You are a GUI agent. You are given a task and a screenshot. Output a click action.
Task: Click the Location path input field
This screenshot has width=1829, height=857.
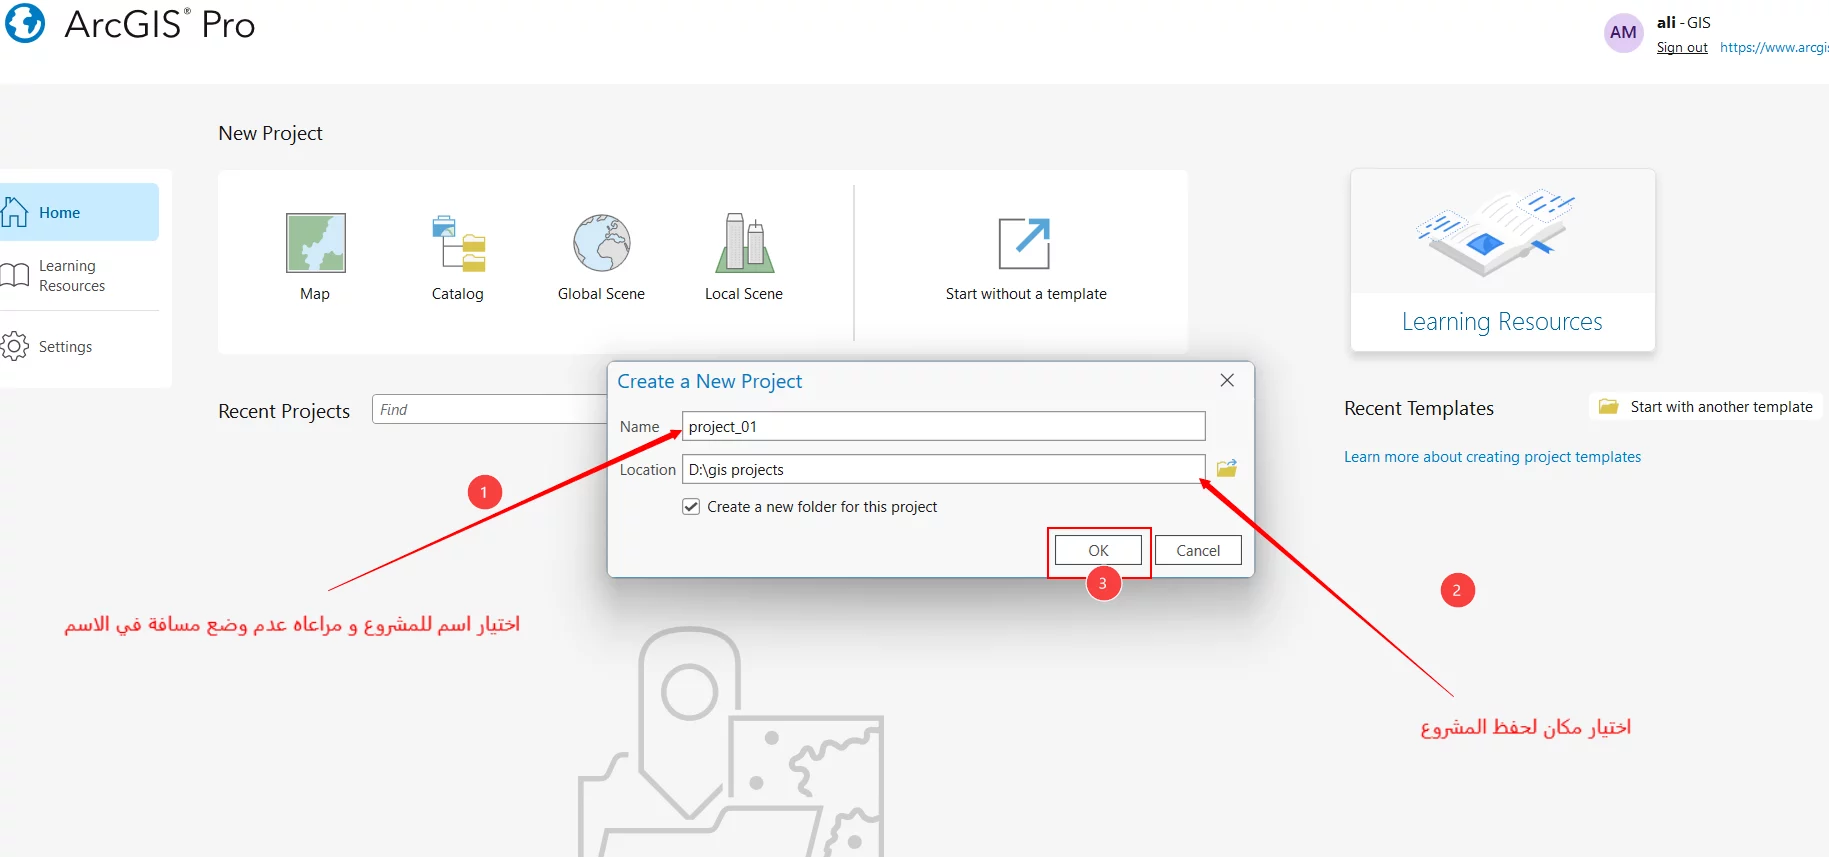(x=943, y=469)
